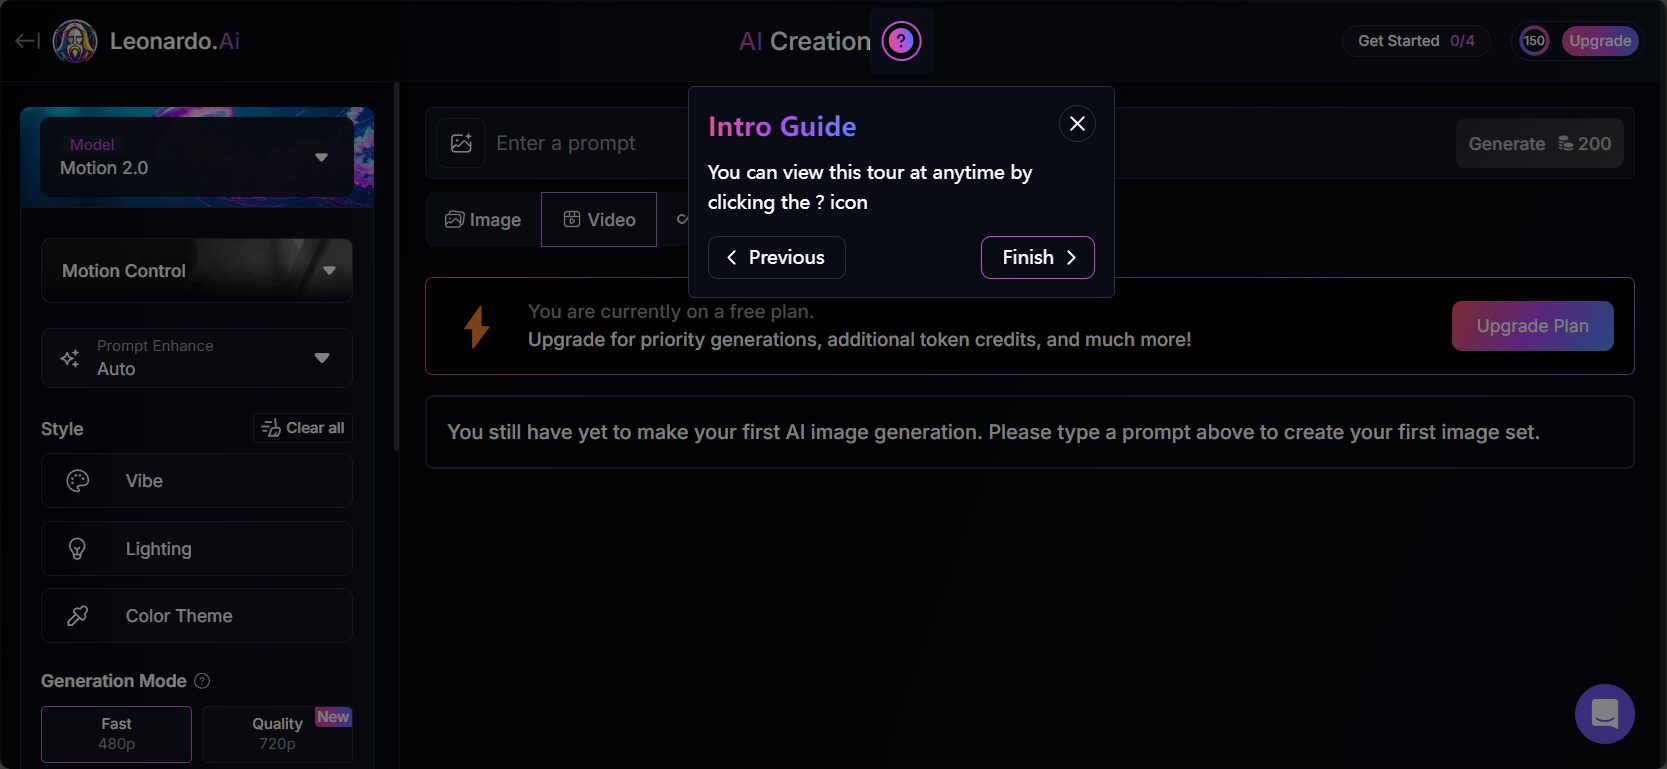The image size is (1667, 769).
Task: Switch to the Video tab
Action: [x=599, y=220]
